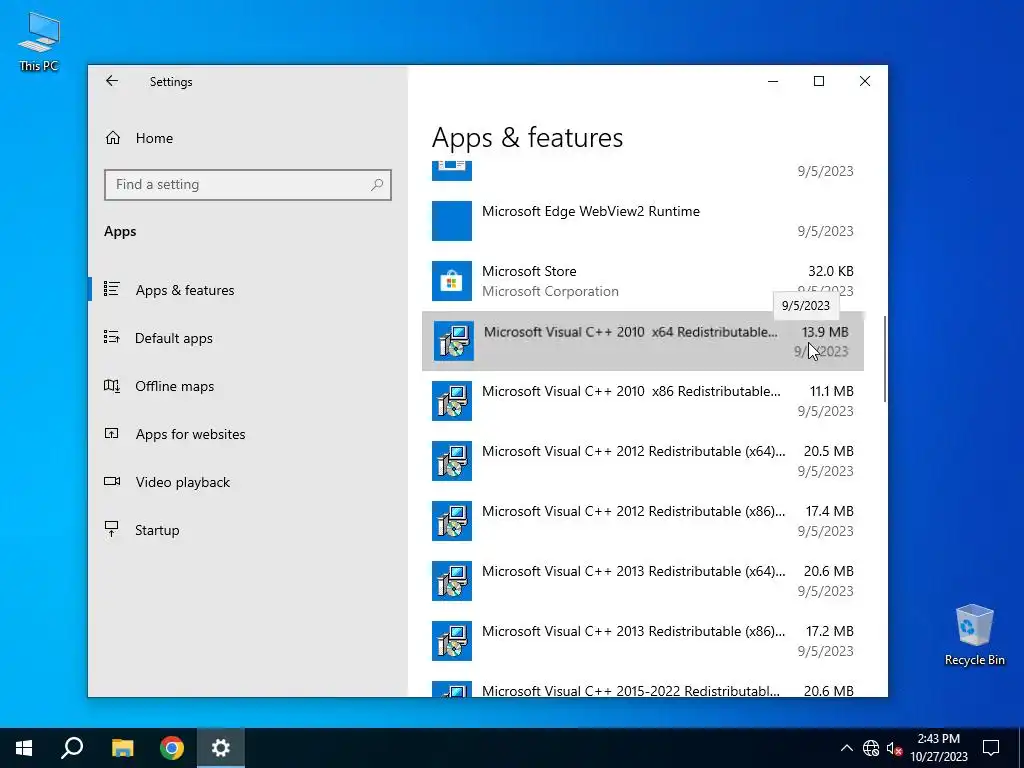Click the Settings gear taskbar button
1024x768 pixels.
(x=221, y=748)
